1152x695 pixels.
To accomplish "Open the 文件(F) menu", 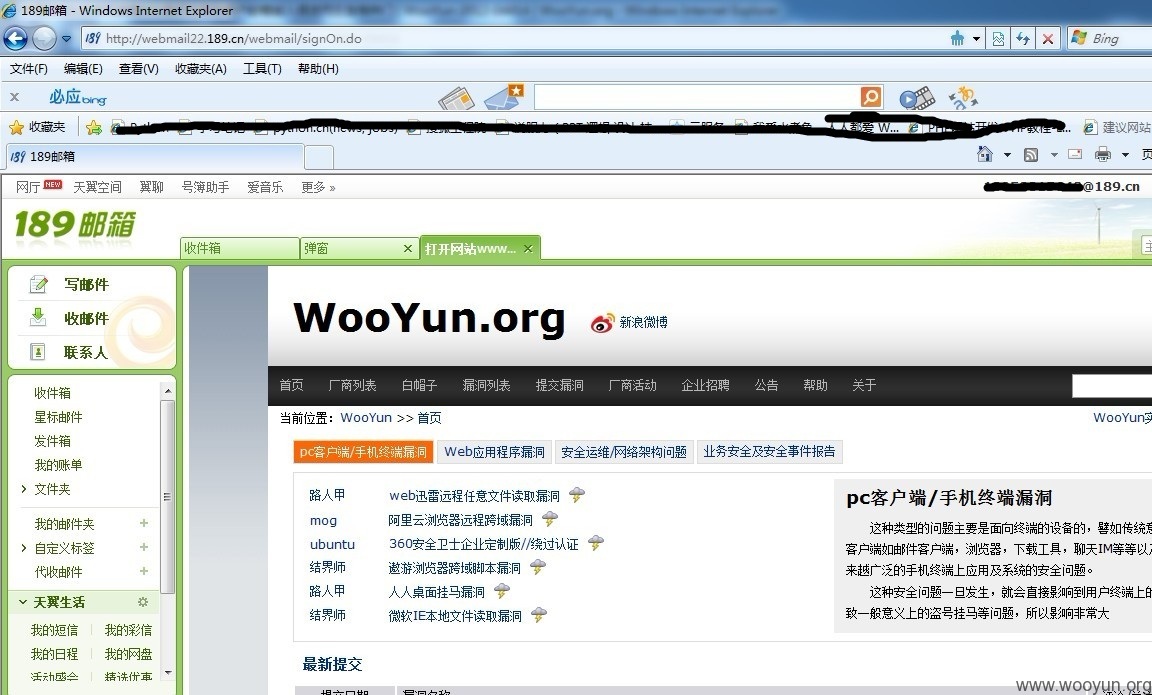I will coord(29,68).
